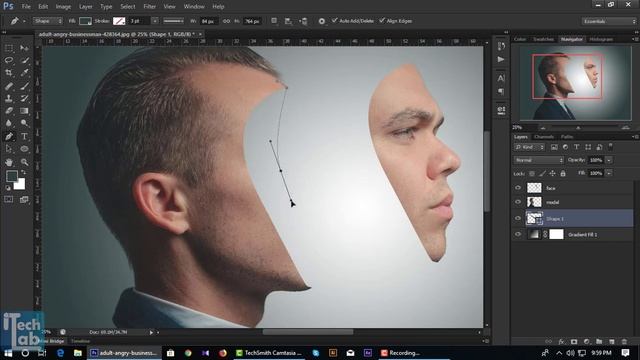
Task: Select the Lasso tool
Action: point(9,60)
